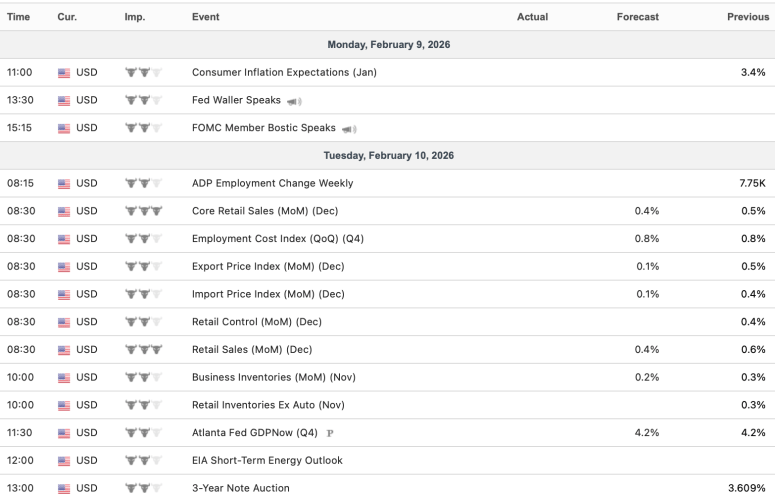Open the Retail Inventories Ex Auto (Nov) event

[267, 405]
